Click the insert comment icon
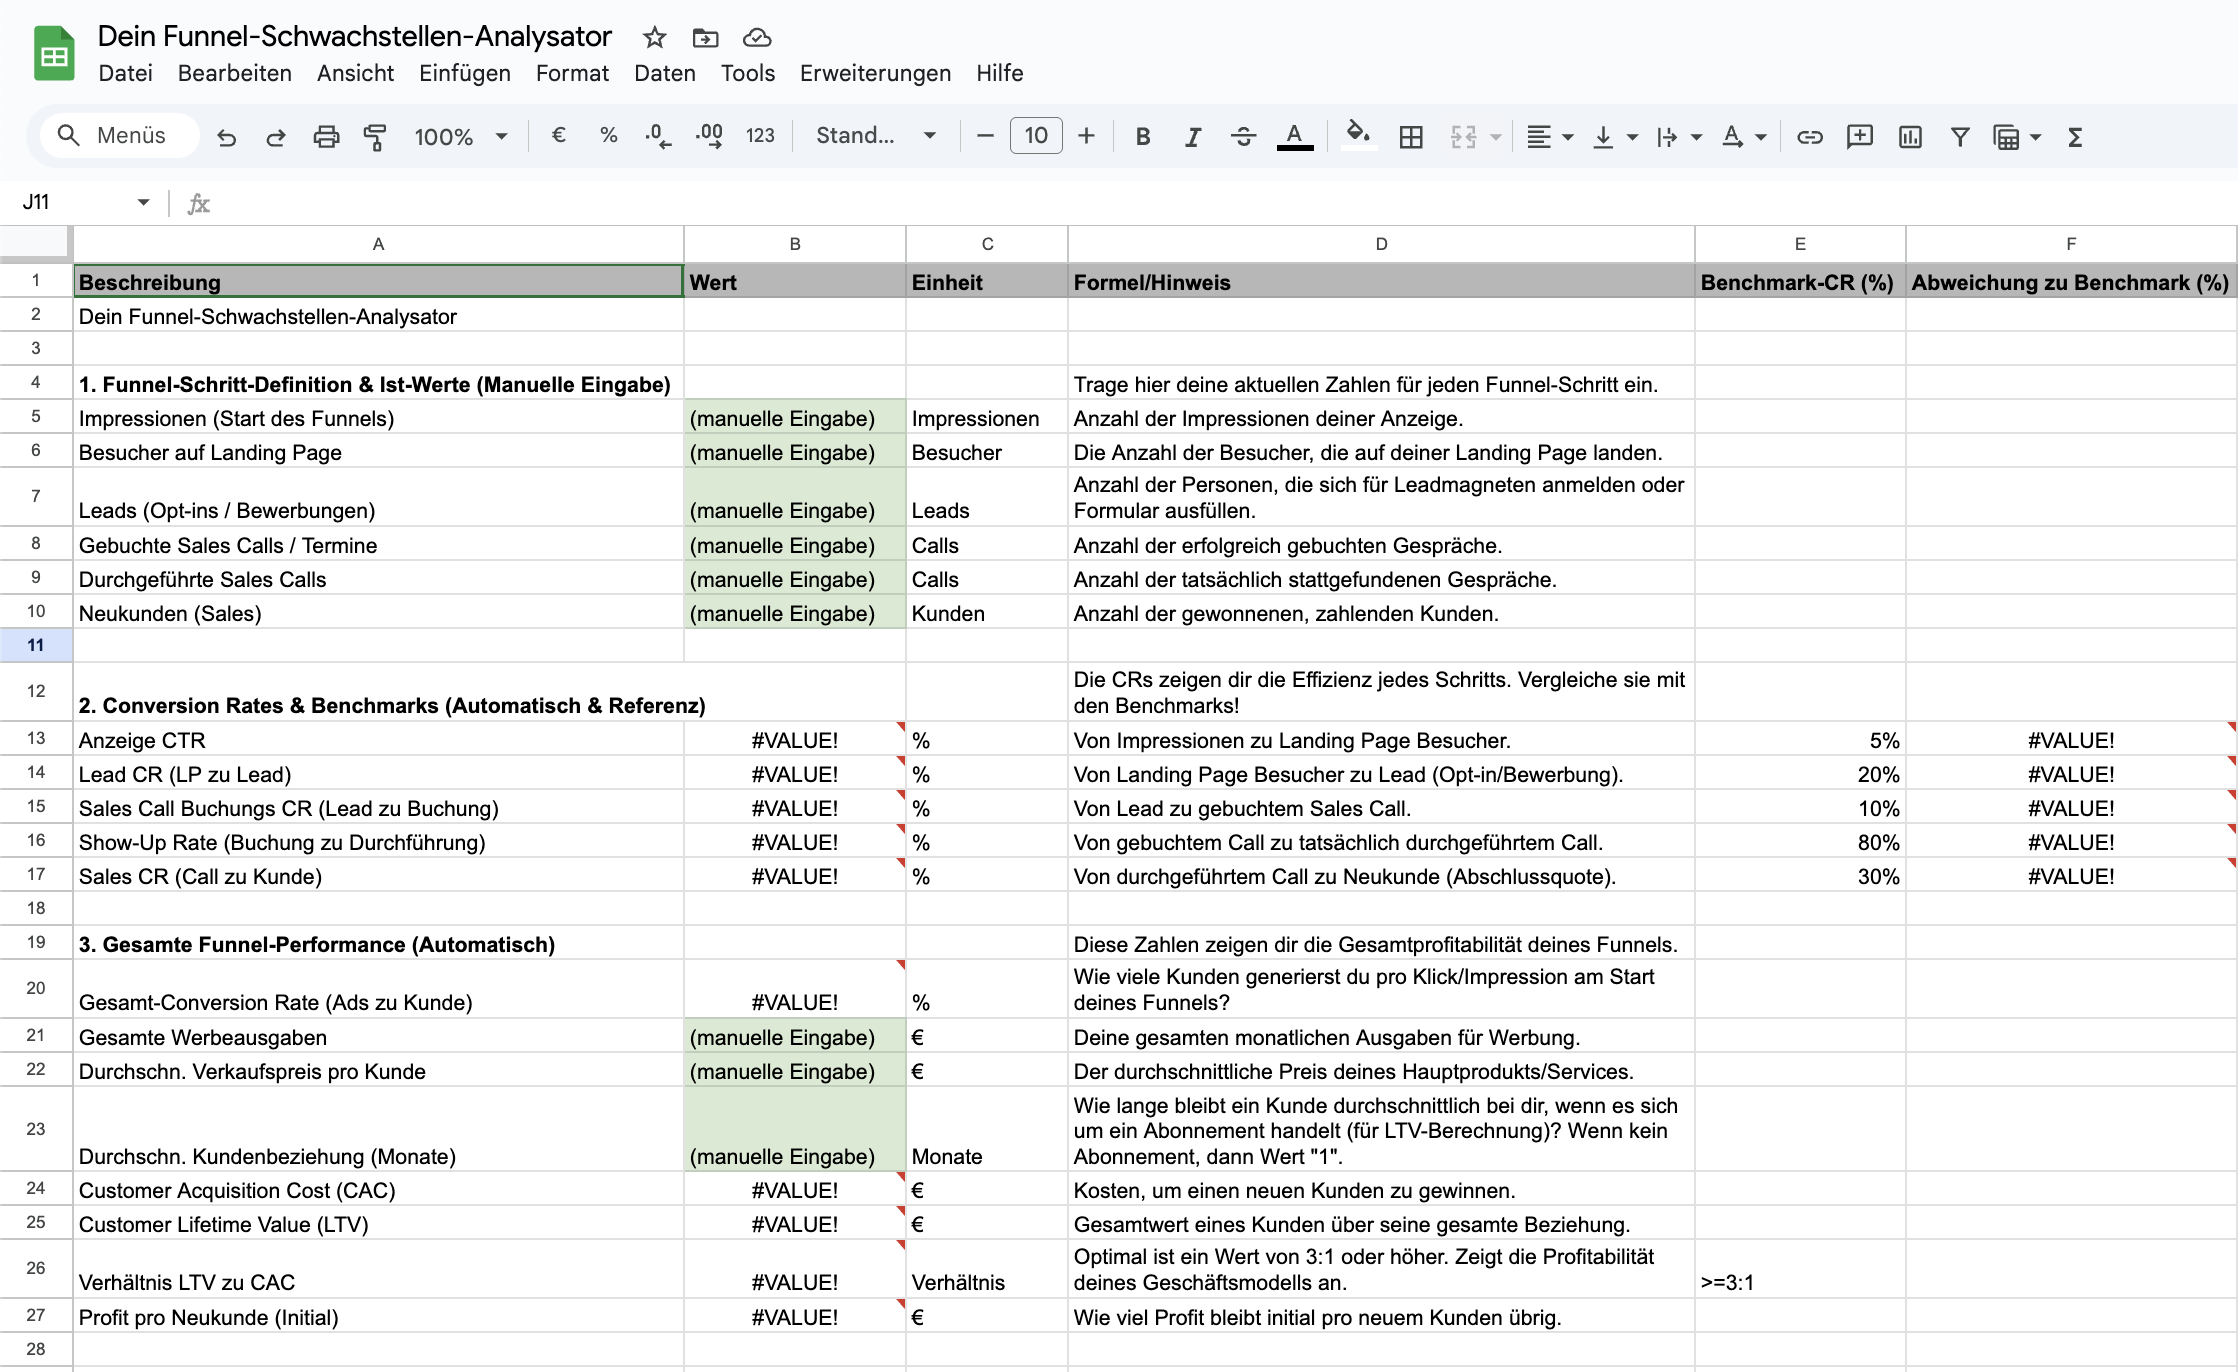The height and width of the screenshot is (1372, 2238). [1860, 137]
